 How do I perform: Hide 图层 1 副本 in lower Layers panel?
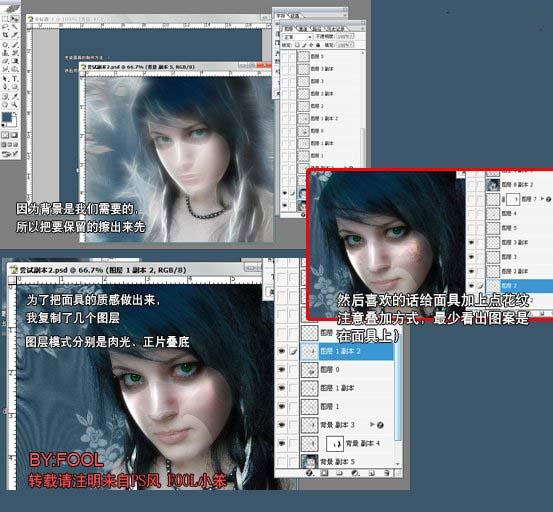click(x=281, y=388)
